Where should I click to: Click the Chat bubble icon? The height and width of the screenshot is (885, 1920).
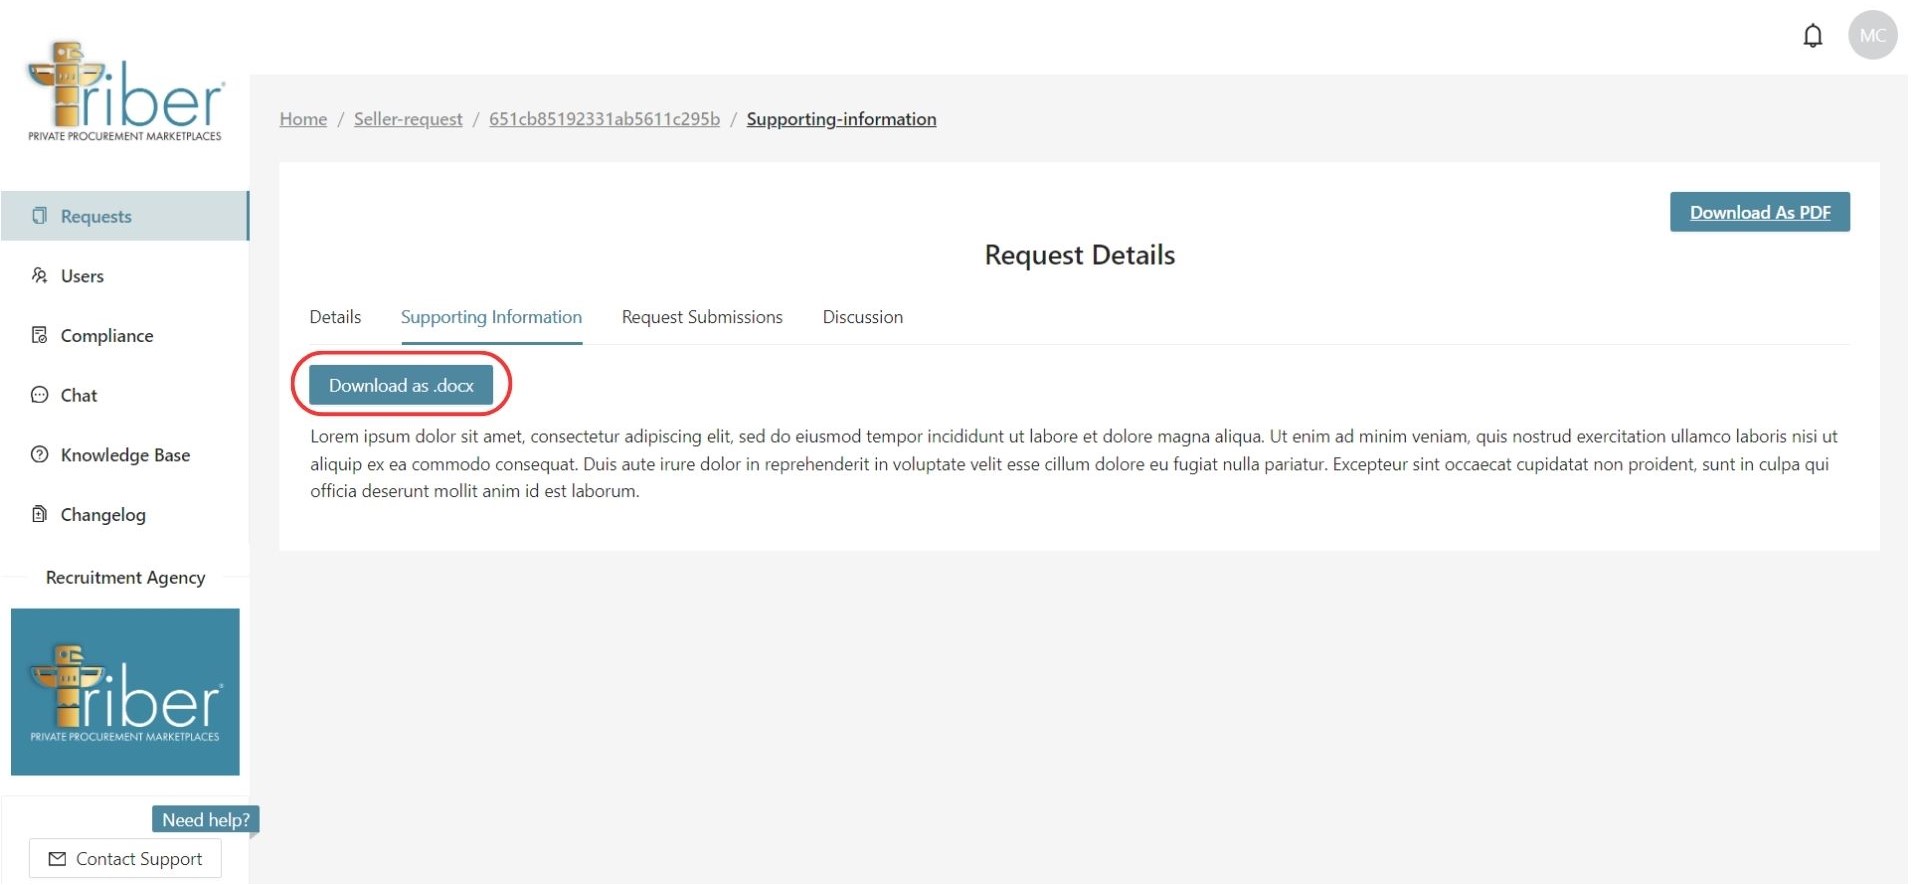[x=39, y=395]
